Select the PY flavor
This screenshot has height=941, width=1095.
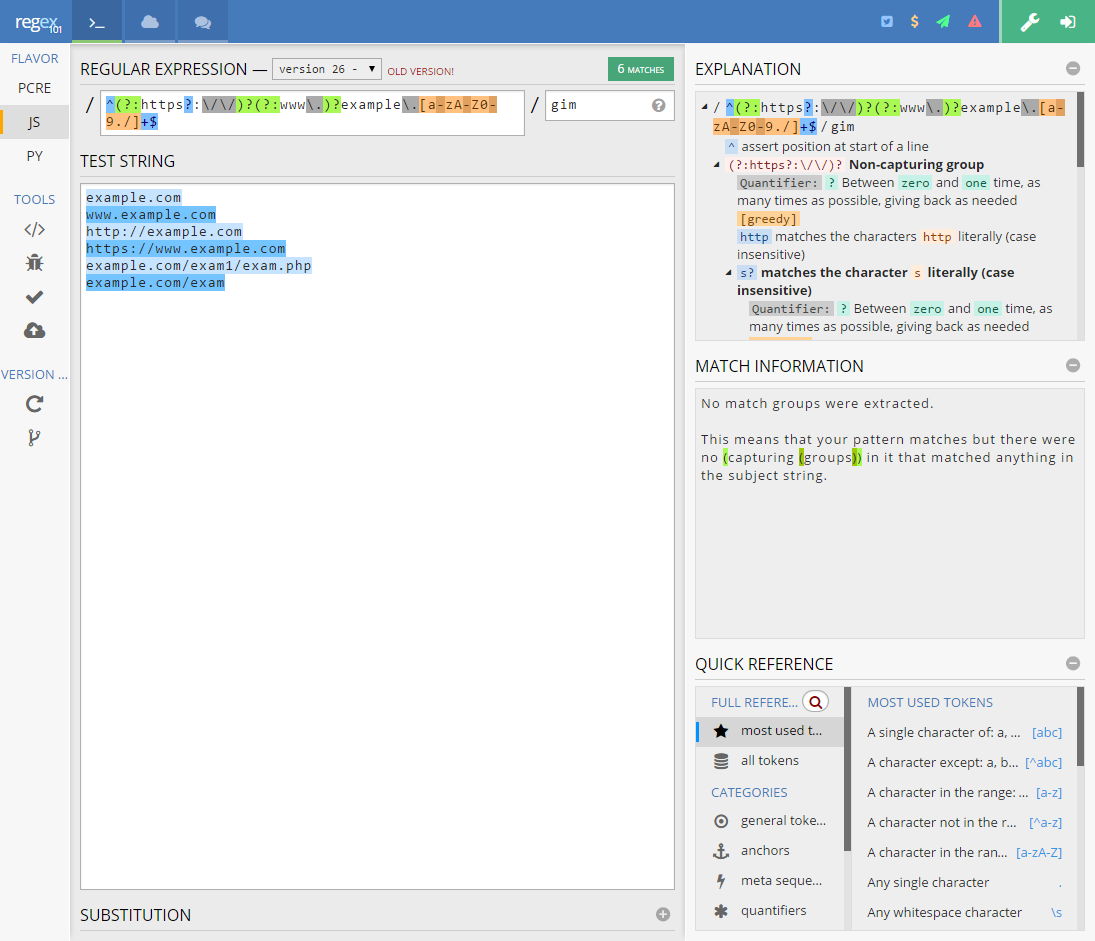coord(34,156)
